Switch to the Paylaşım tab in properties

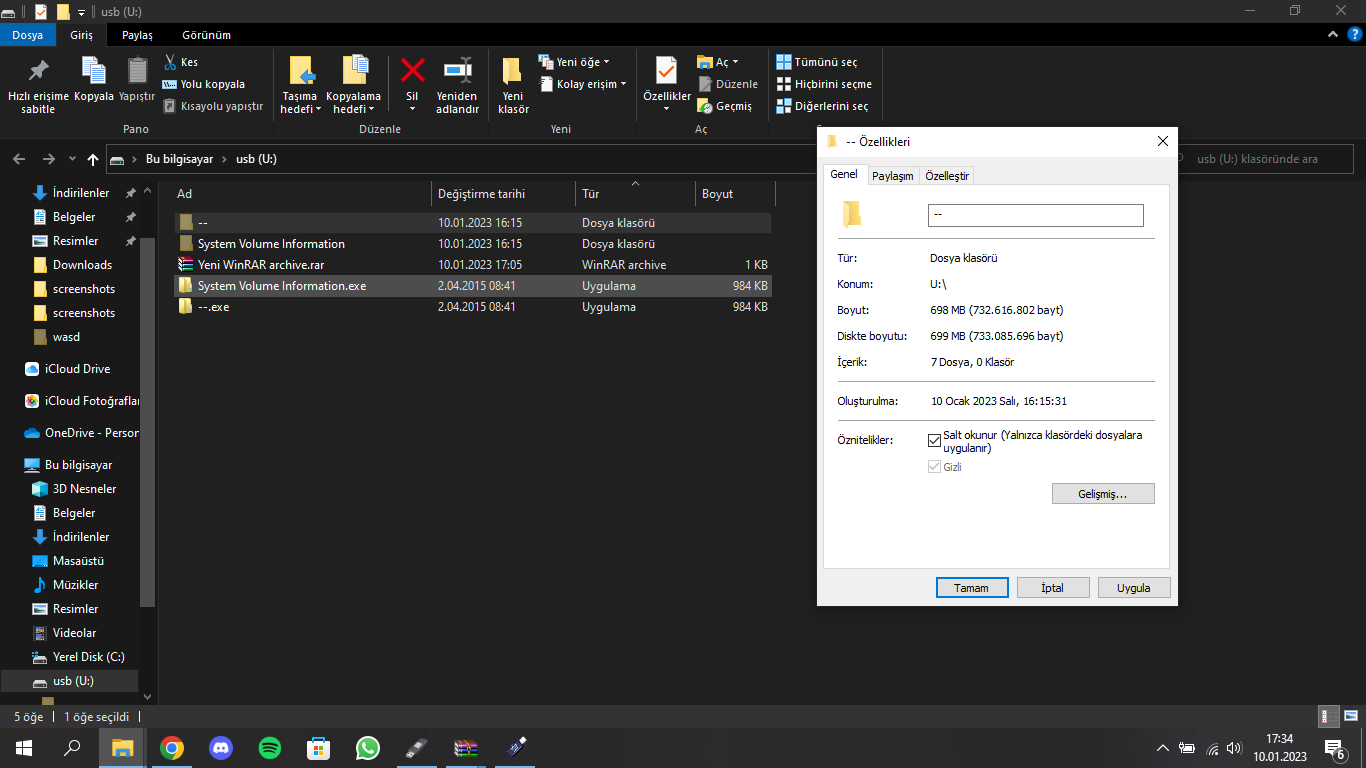coord(892,176)
